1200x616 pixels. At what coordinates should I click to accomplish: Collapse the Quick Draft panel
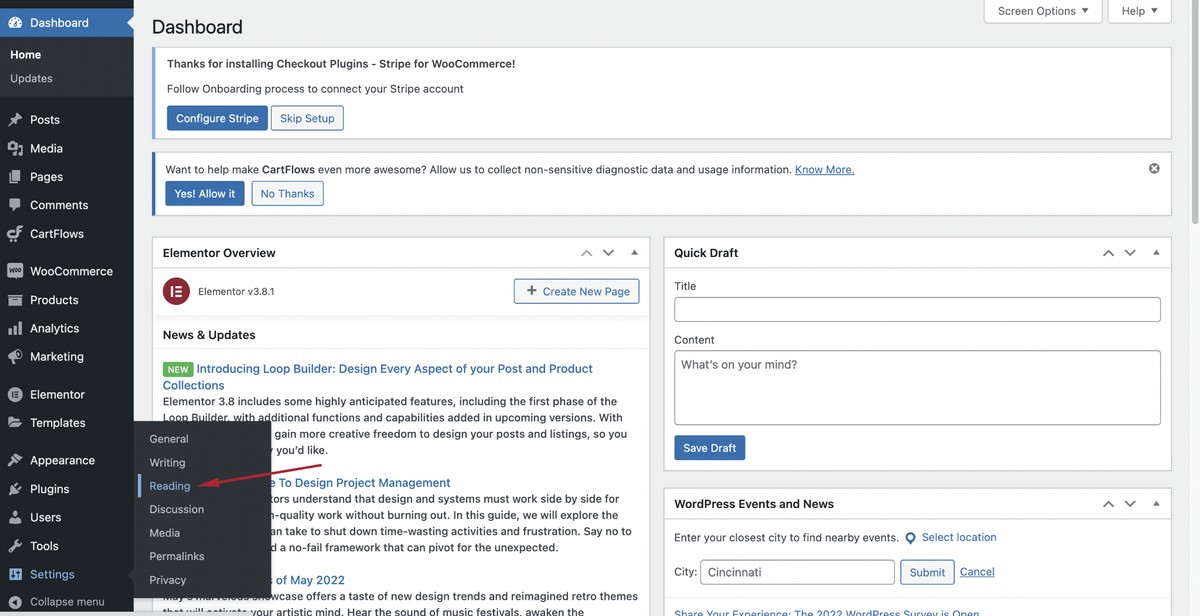(x=1156, y=253)
